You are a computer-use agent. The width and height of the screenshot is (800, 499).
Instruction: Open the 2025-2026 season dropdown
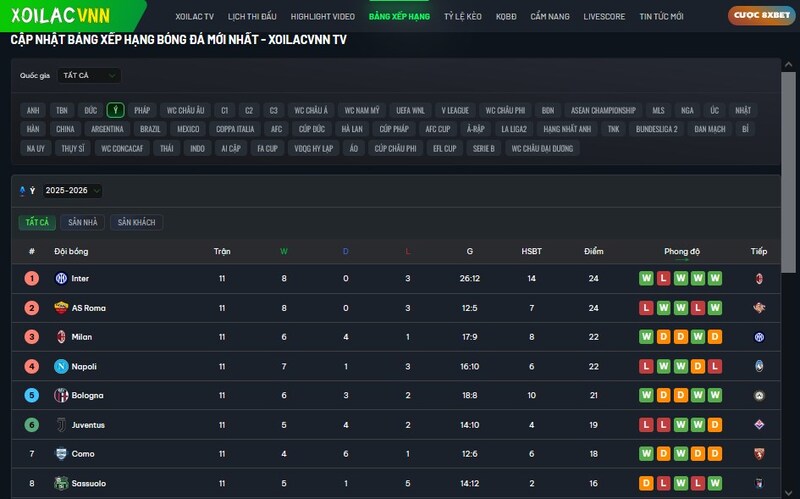[x=72, y=190]
